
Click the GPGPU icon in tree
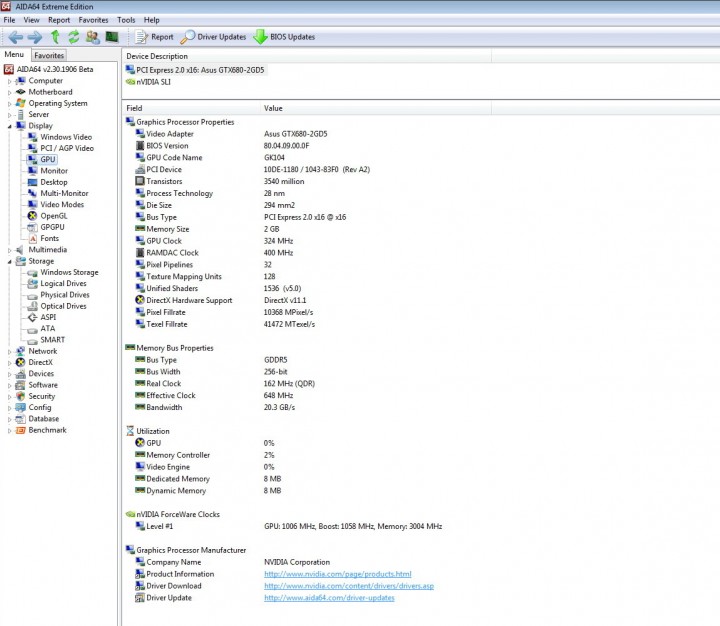(x=32, y=227)
